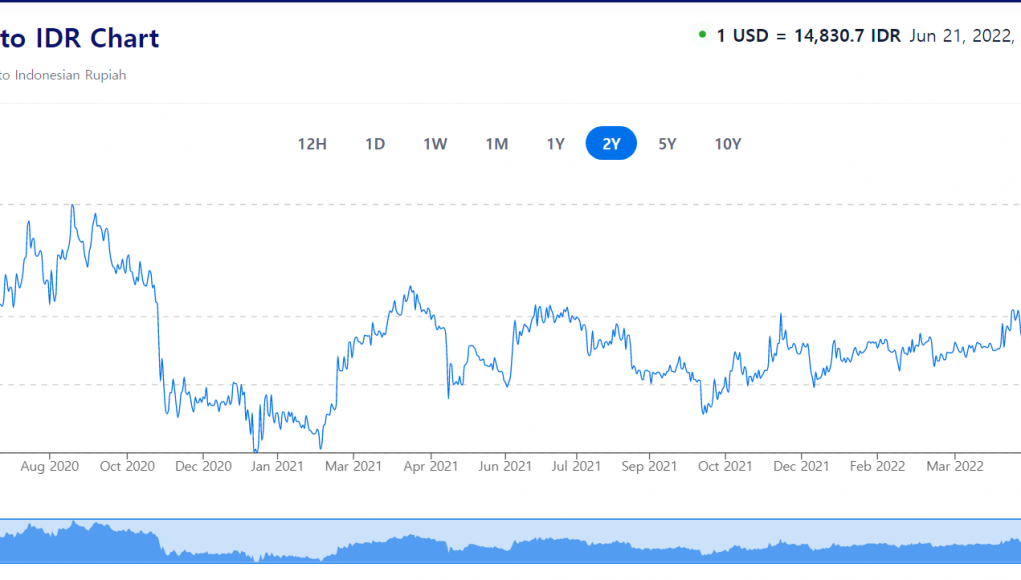Viewport: 1021px width, 580px height.
Task: Click the Mar 2022 axis label
Action: point(955,466)
